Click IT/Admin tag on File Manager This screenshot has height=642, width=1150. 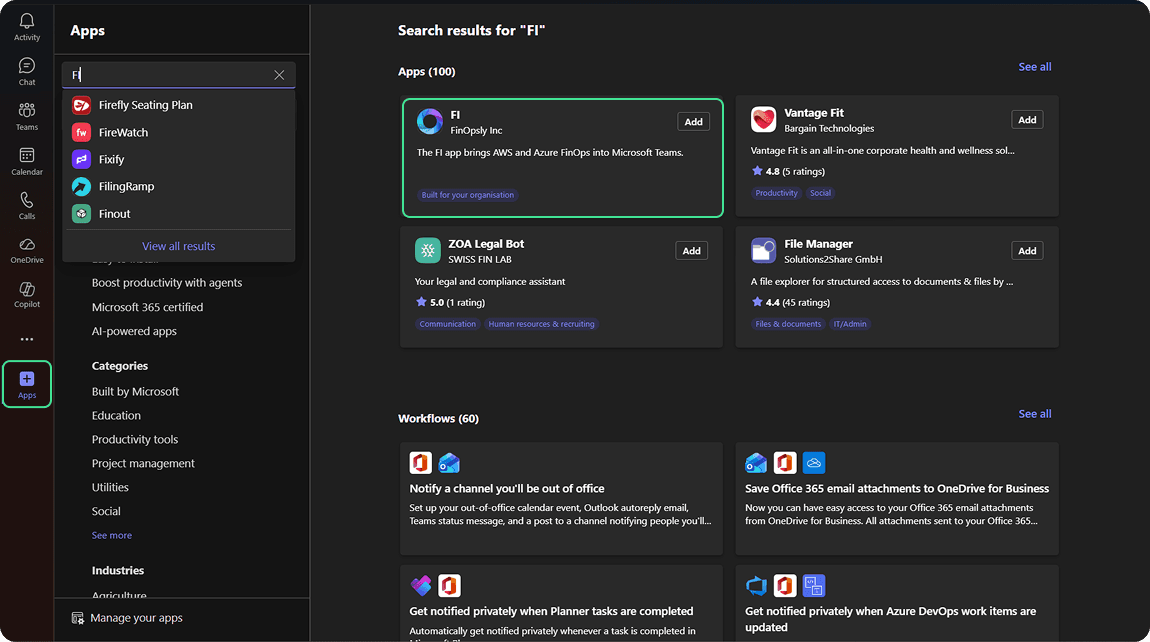click(850, 324)
